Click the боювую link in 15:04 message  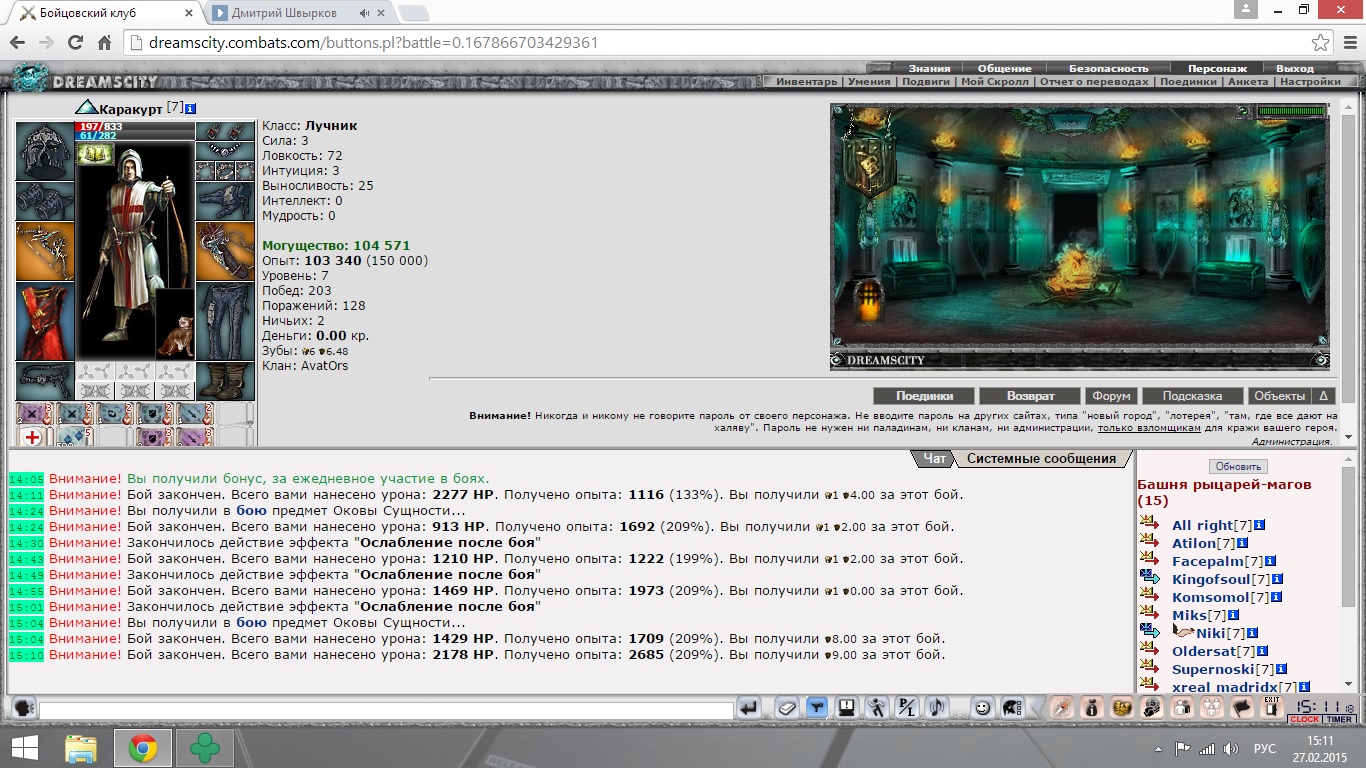click(x=251, y=622)
